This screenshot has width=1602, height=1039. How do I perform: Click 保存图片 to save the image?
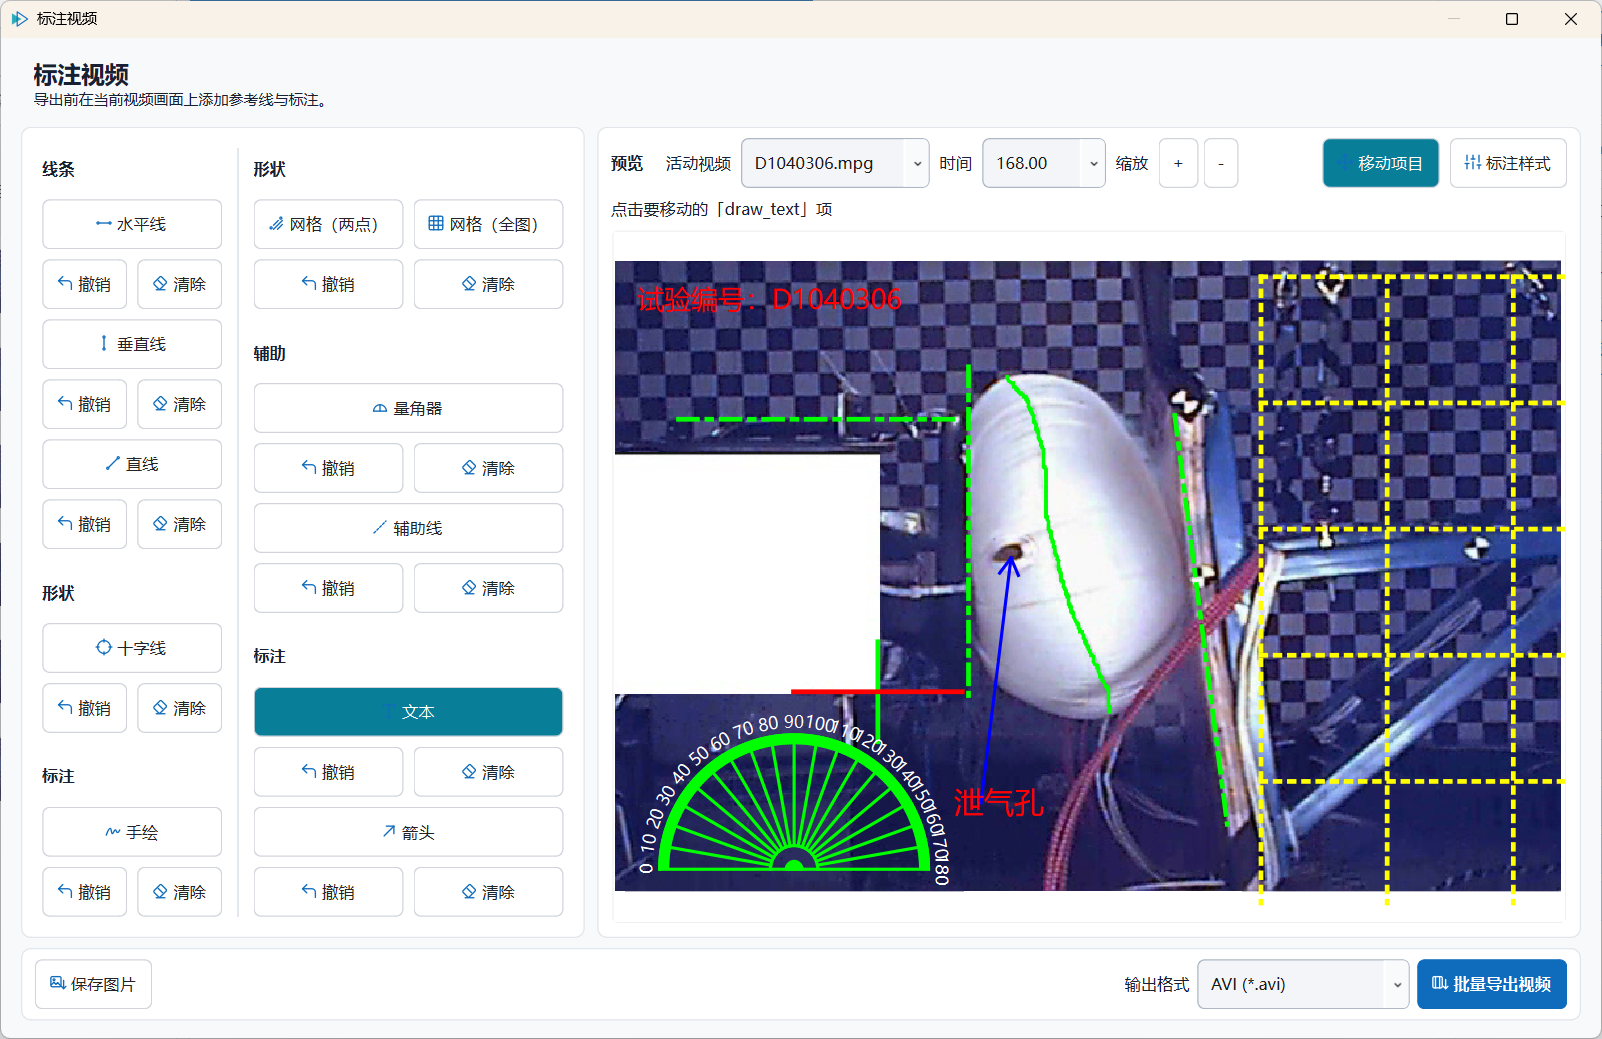point(93,984)
